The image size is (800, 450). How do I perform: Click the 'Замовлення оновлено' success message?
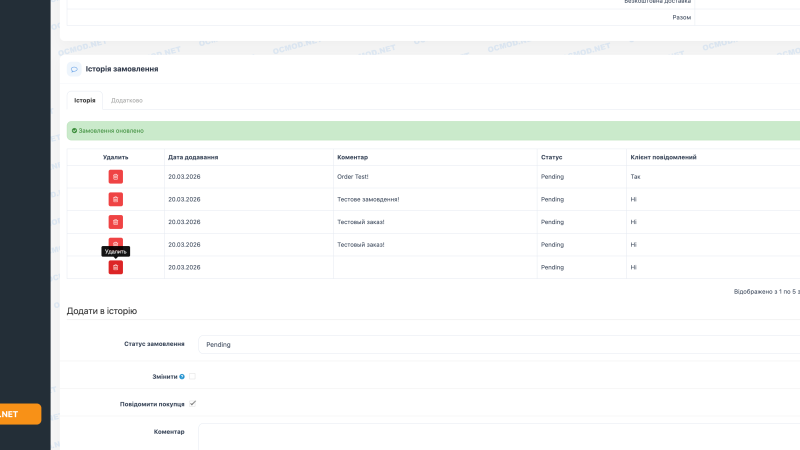(x=111, y=131)
